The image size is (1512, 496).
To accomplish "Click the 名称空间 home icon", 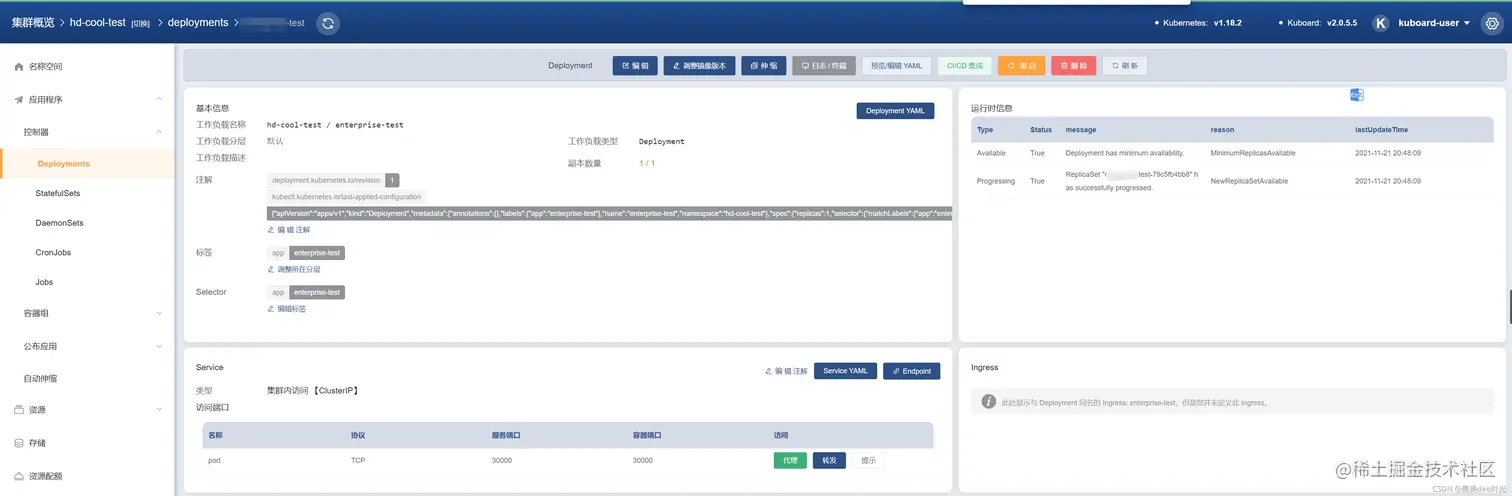I will [x=18, y=67].
